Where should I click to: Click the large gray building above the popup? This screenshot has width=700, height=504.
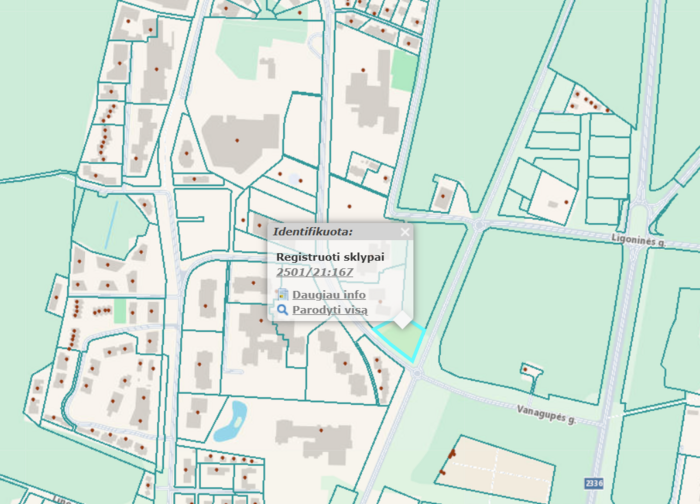tap(241, 139)
